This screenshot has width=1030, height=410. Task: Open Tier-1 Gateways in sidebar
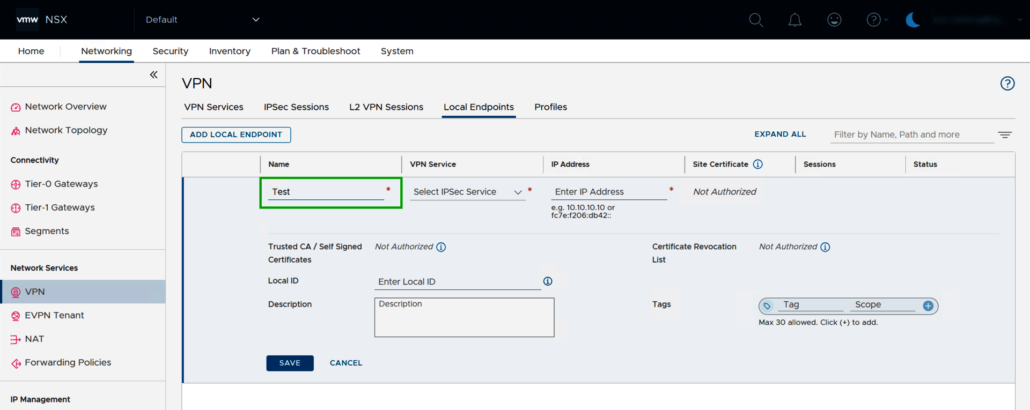(60, 208)
